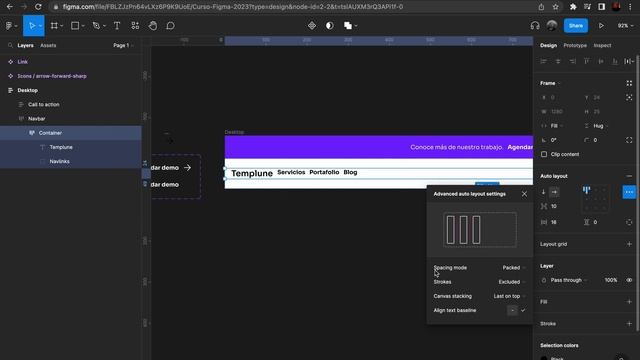
Task: Toggle Align text baseline check option
Action: click(523, 310)
